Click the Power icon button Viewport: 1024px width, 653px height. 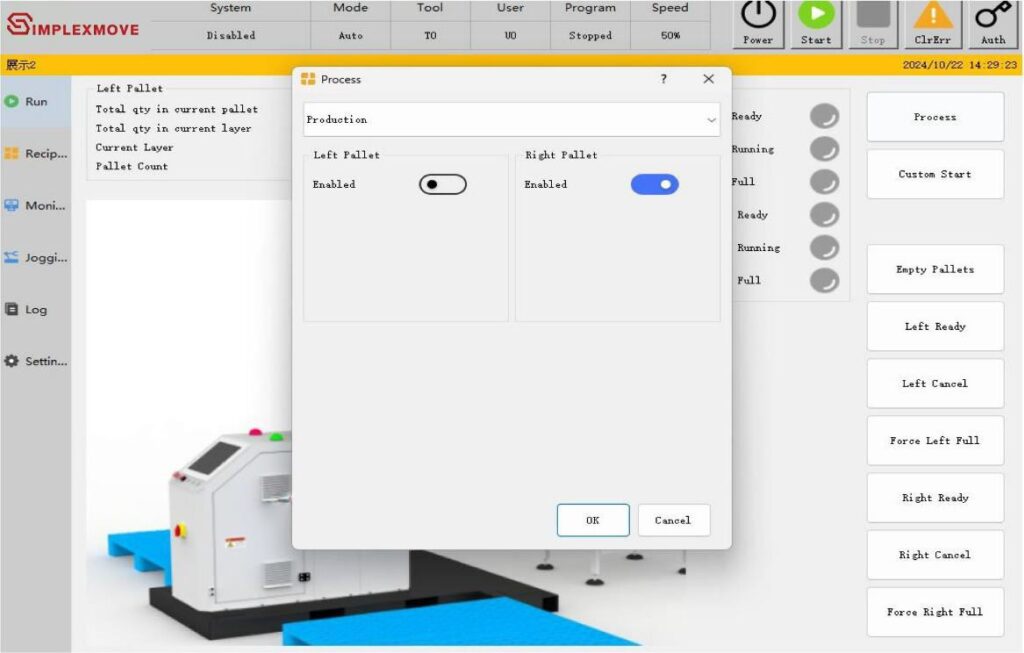757,16
